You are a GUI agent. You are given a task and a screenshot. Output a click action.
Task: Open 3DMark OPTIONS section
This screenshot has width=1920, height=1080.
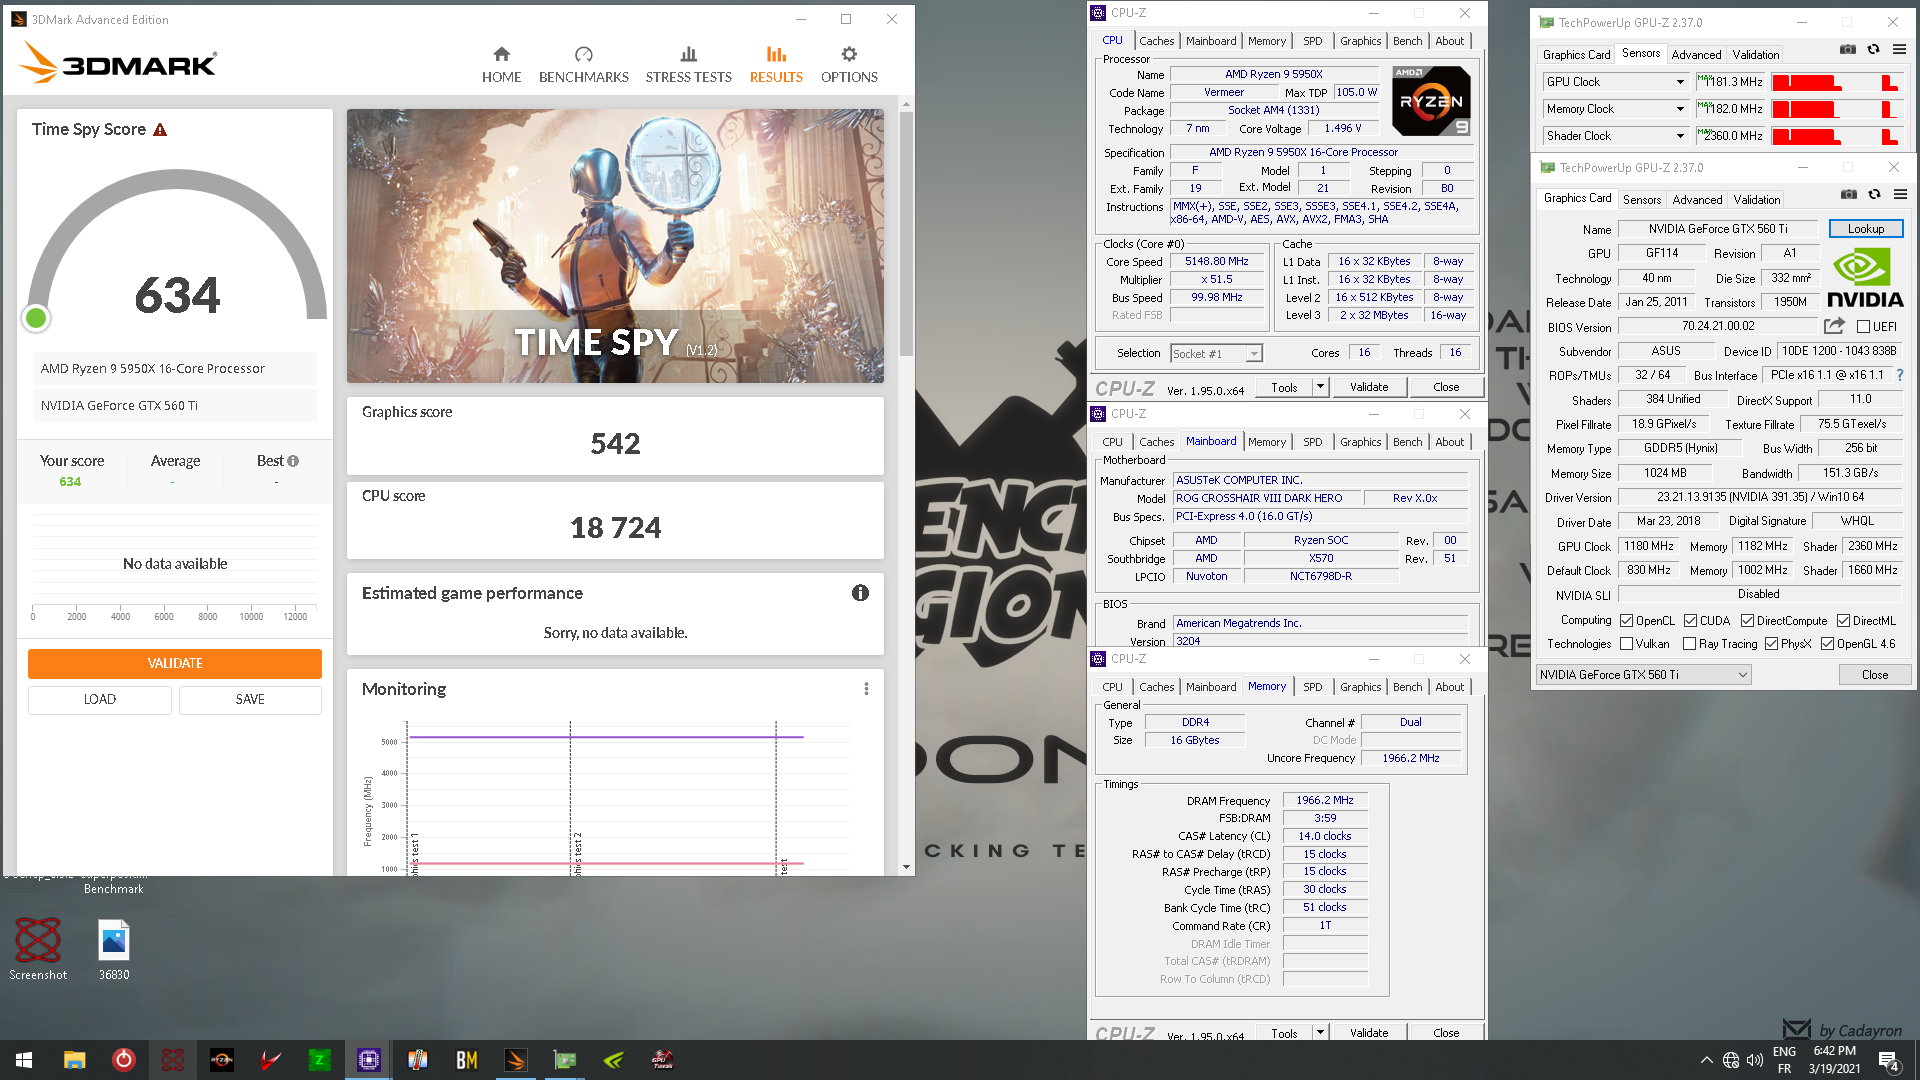coord(849,65)
